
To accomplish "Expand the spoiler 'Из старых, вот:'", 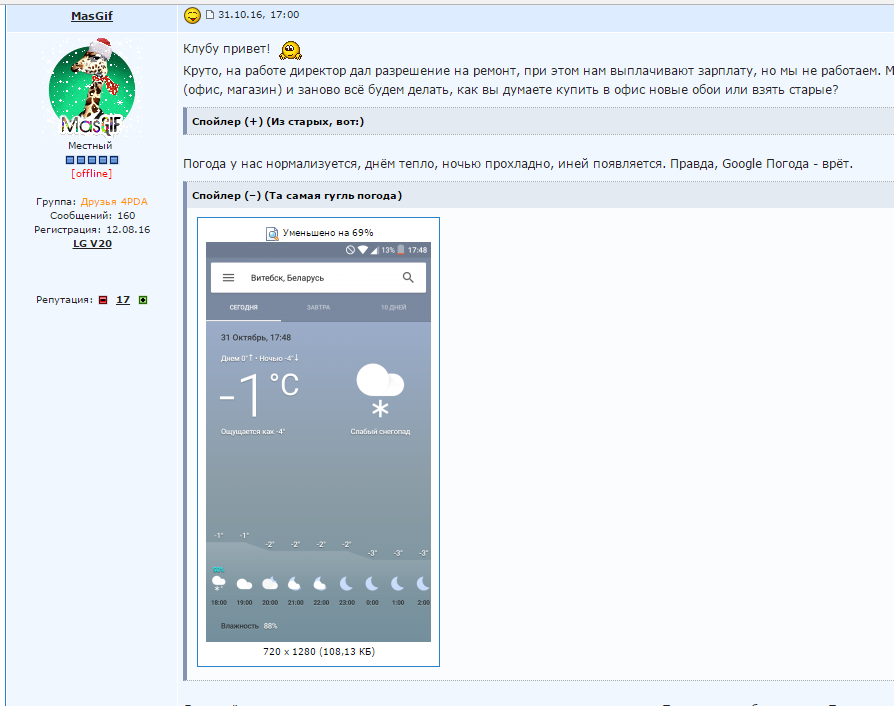I will (x=278, y=121).
